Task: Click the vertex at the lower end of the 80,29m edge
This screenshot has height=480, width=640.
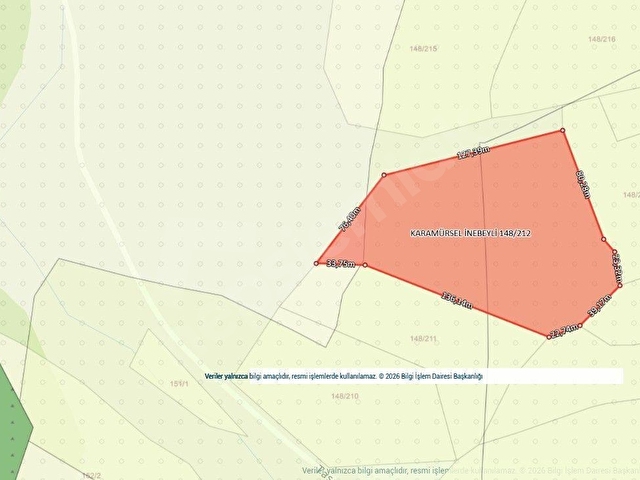Action: point(604,239)
